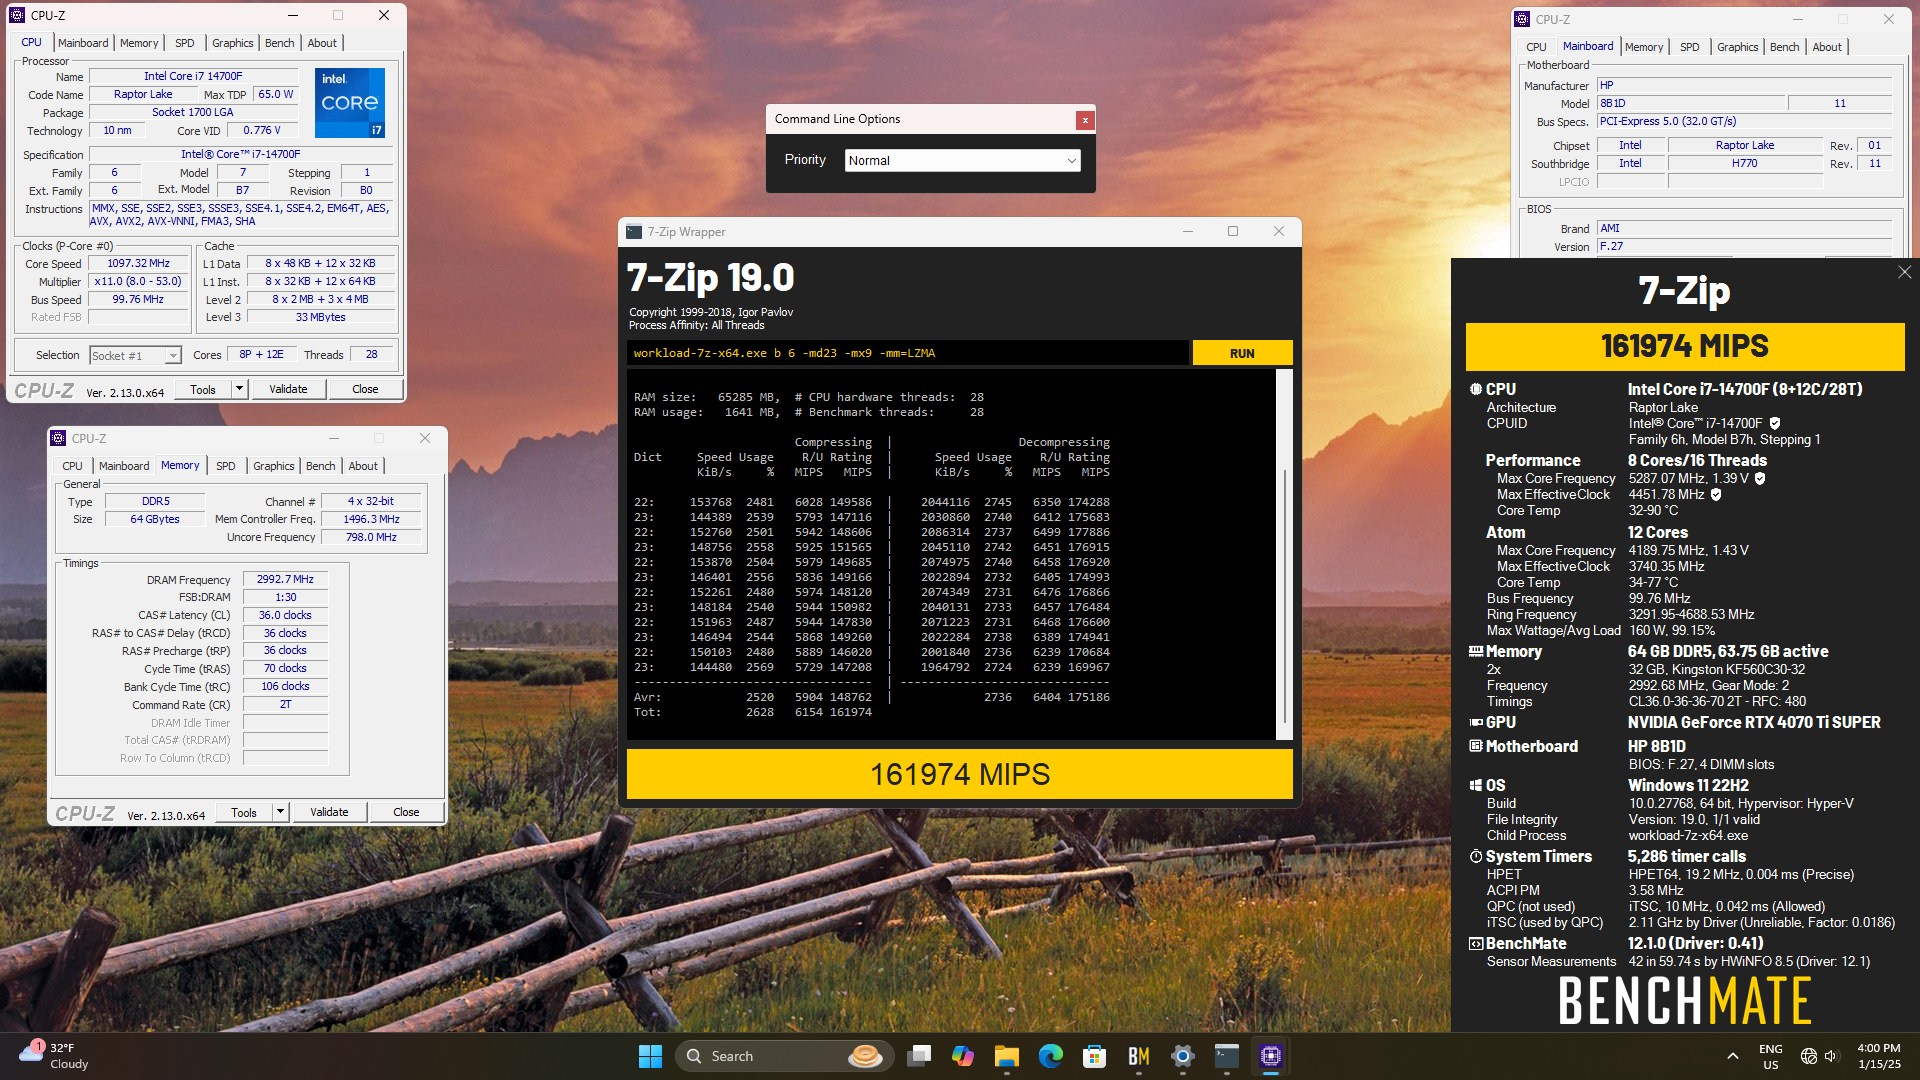Click the CPU-Z chip taskbar icon
This screenshot has width=1920, height=1080.
tap(1270, 1056)
